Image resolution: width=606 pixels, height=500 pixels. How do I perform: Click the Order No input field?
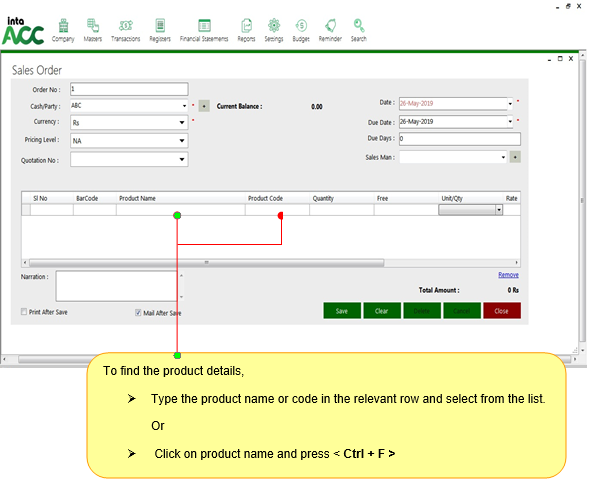(x=128, y=89)
